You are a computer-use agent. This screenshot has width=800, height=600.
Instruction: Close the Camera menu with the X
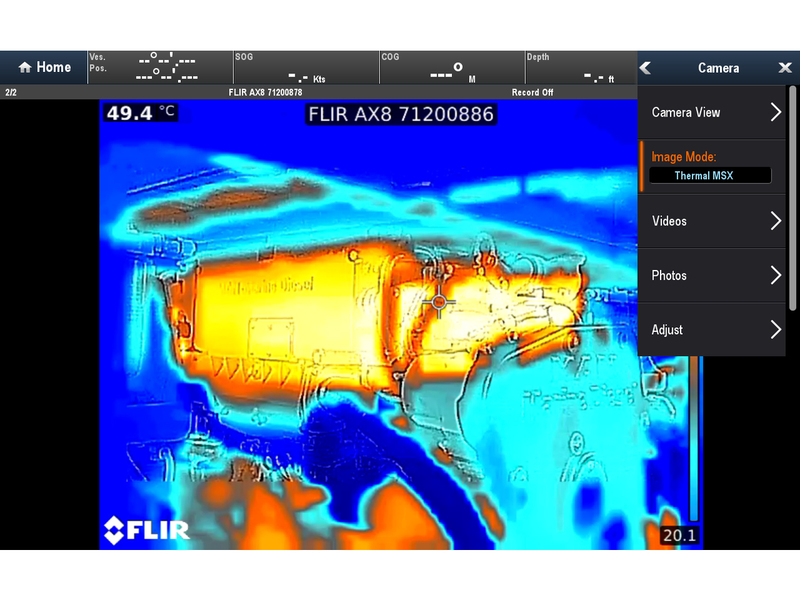click(x=785, y=68)
